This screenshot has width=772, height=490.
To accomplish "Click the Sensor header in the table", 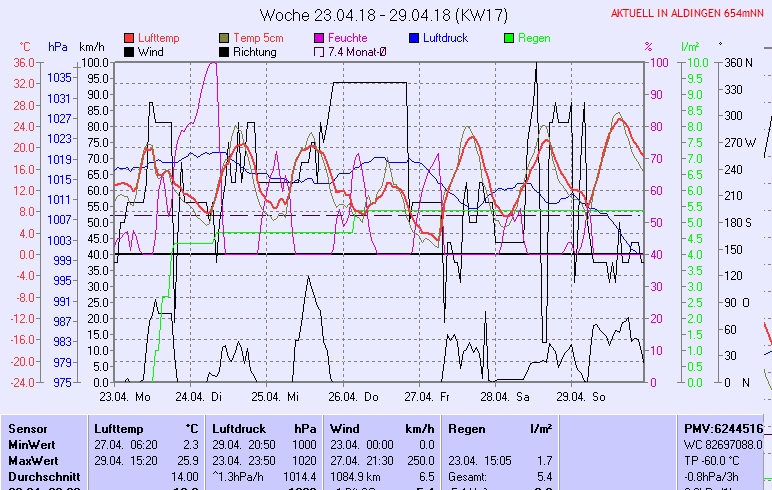I will click(27, 428).
